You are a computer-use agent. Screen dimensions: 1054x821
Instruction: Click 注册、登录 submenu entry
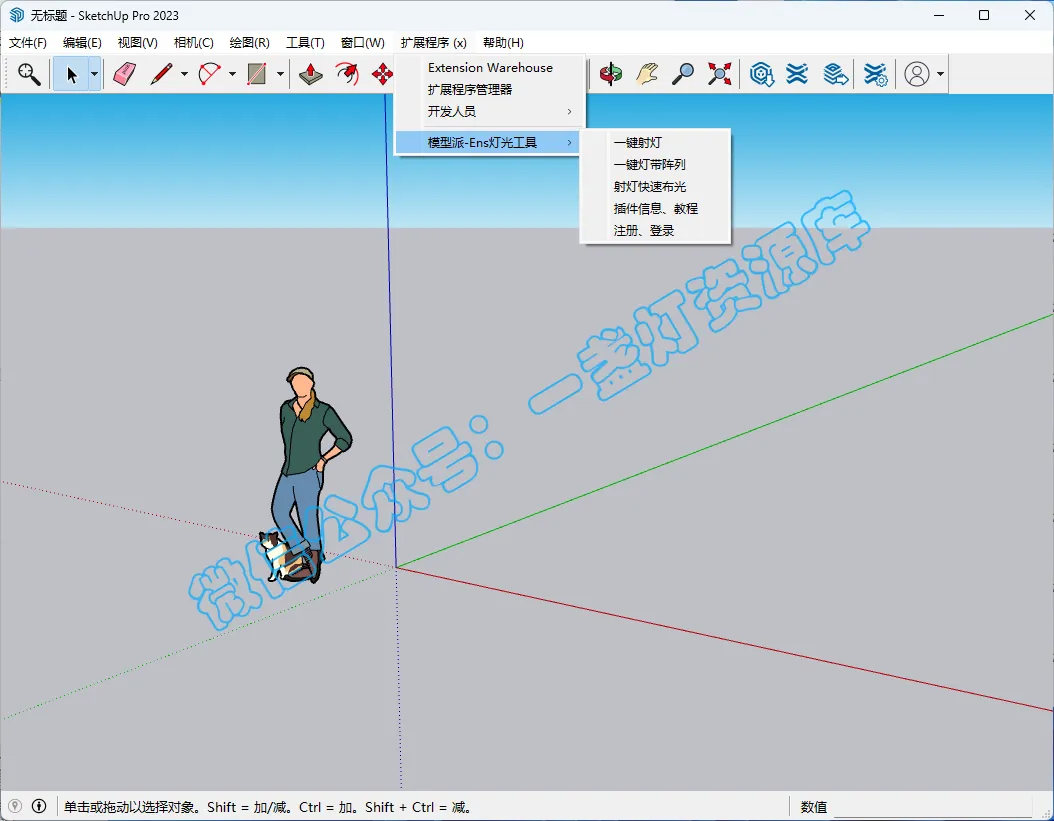point(655,231)
